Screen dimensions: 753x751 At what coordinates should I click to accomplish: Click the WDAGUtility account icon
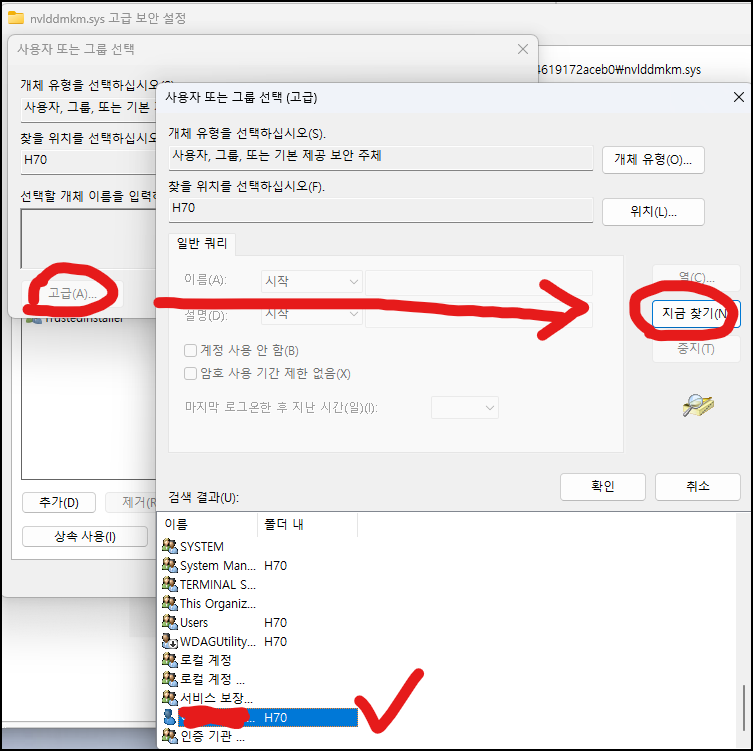pos(170,641)
